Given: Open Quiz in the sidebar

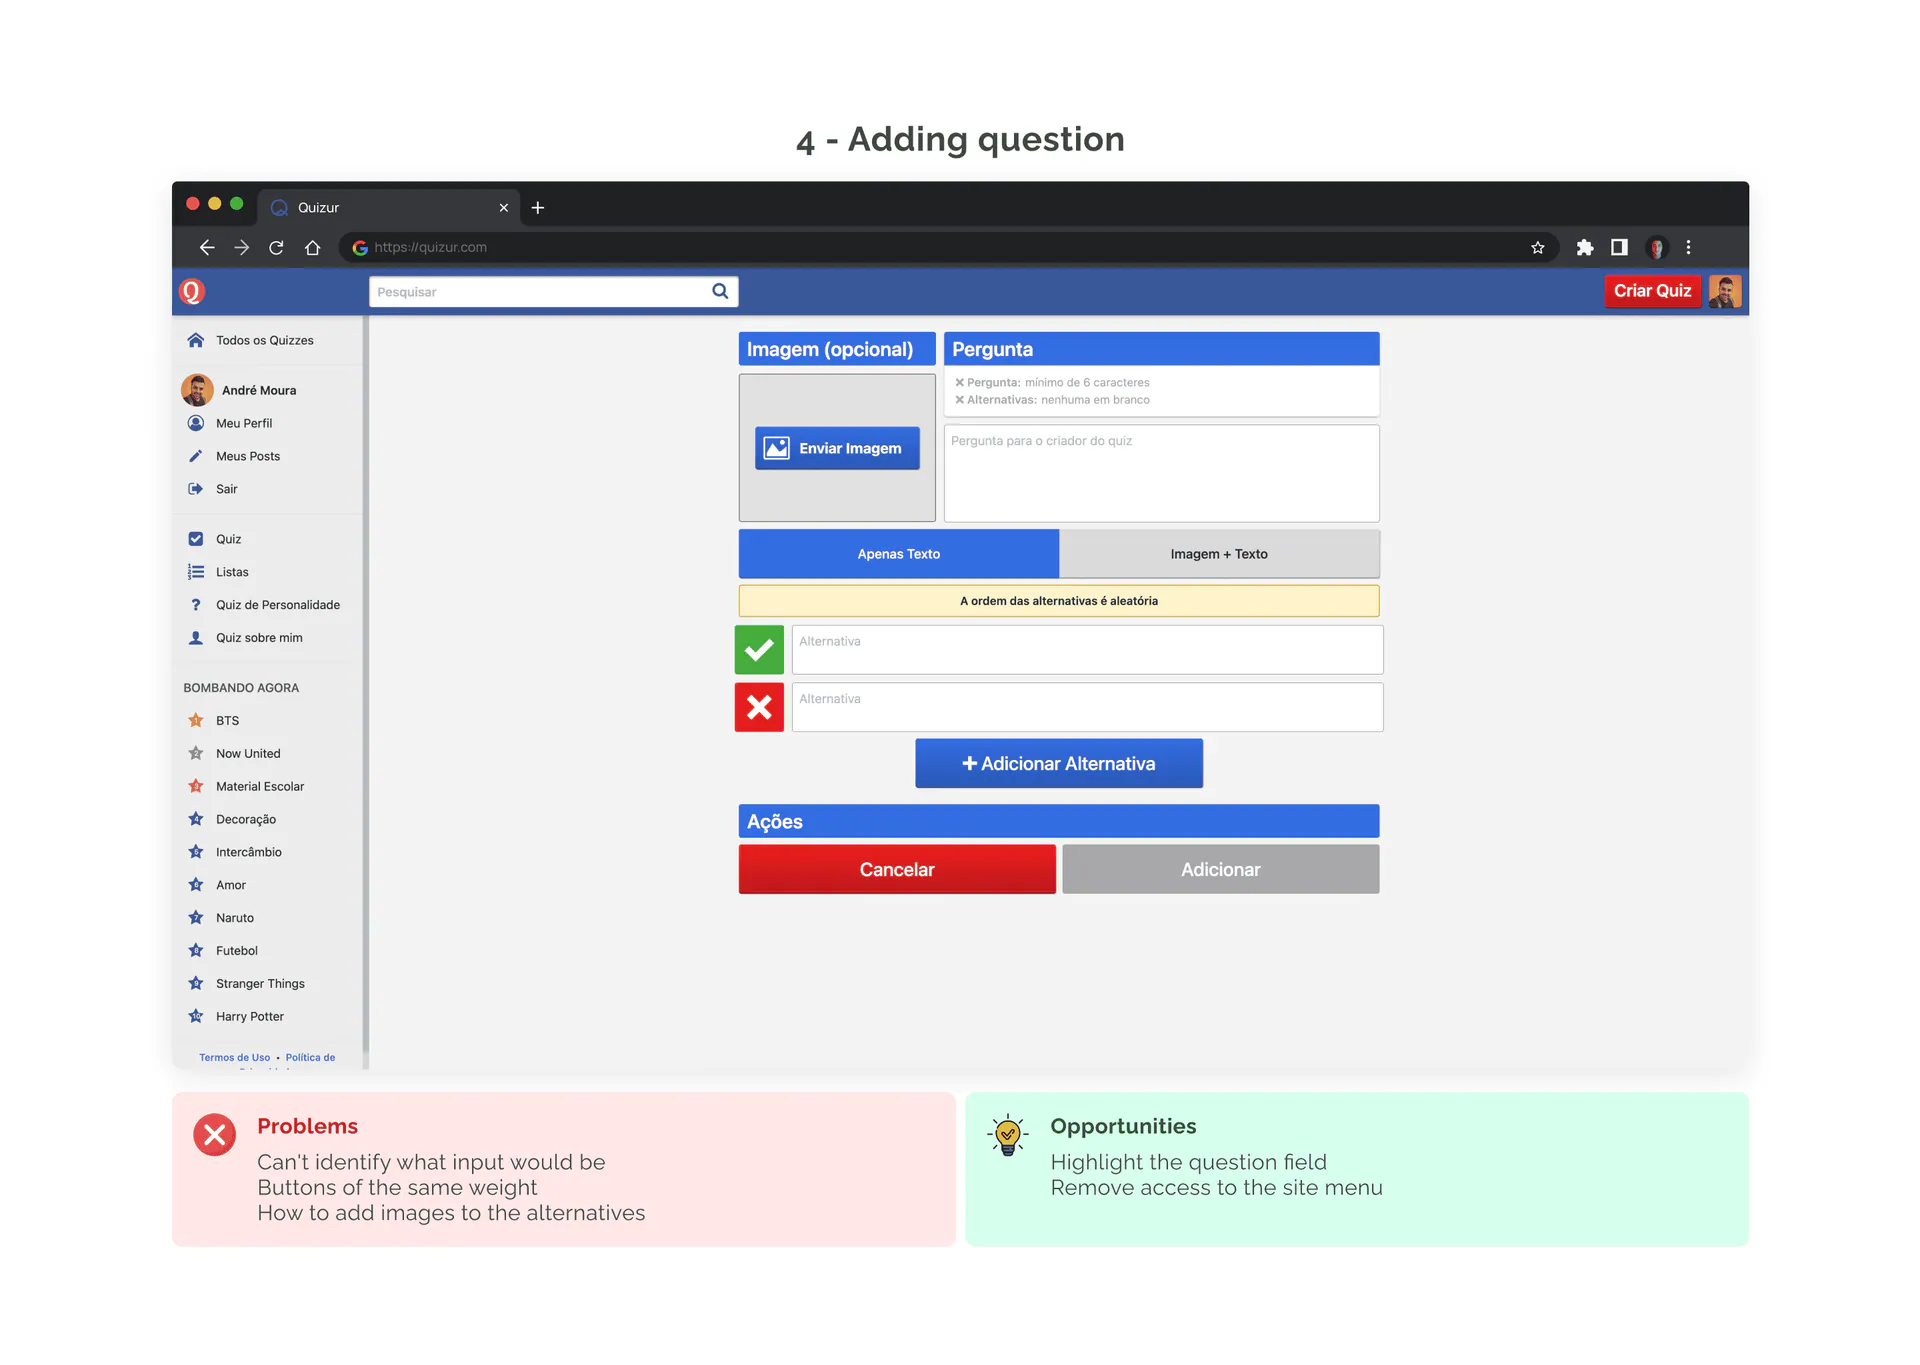Looking at the screenshot, I should (x=228, y=539).
